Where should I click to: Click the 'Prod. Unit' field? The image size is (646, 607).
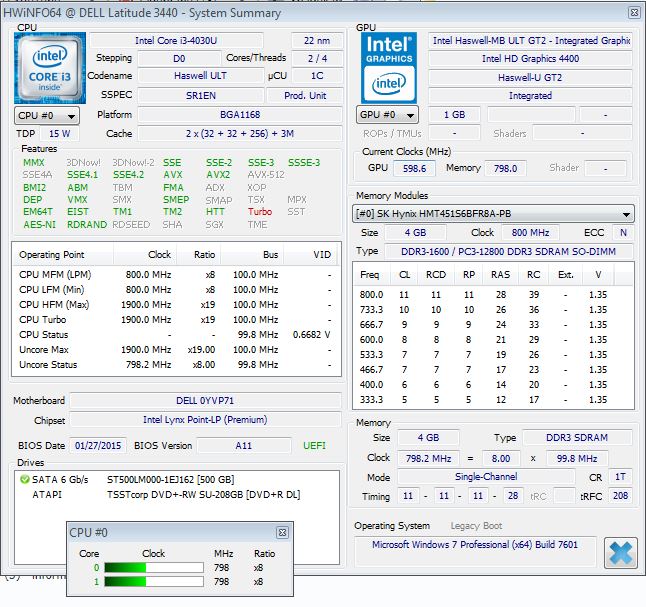pos(305,96)
